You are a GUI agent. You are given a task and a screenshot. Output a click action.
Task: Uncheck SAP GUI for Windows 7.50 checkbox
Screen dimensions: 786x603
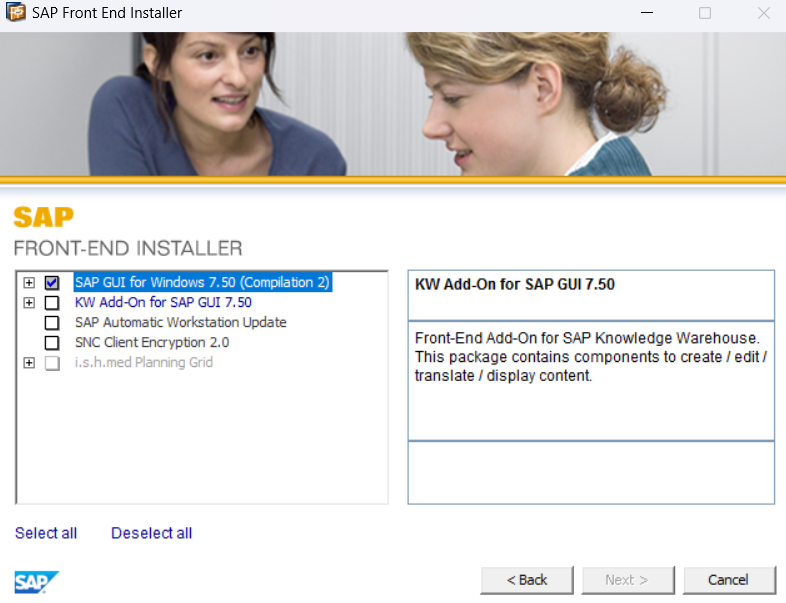click(52, 283)
